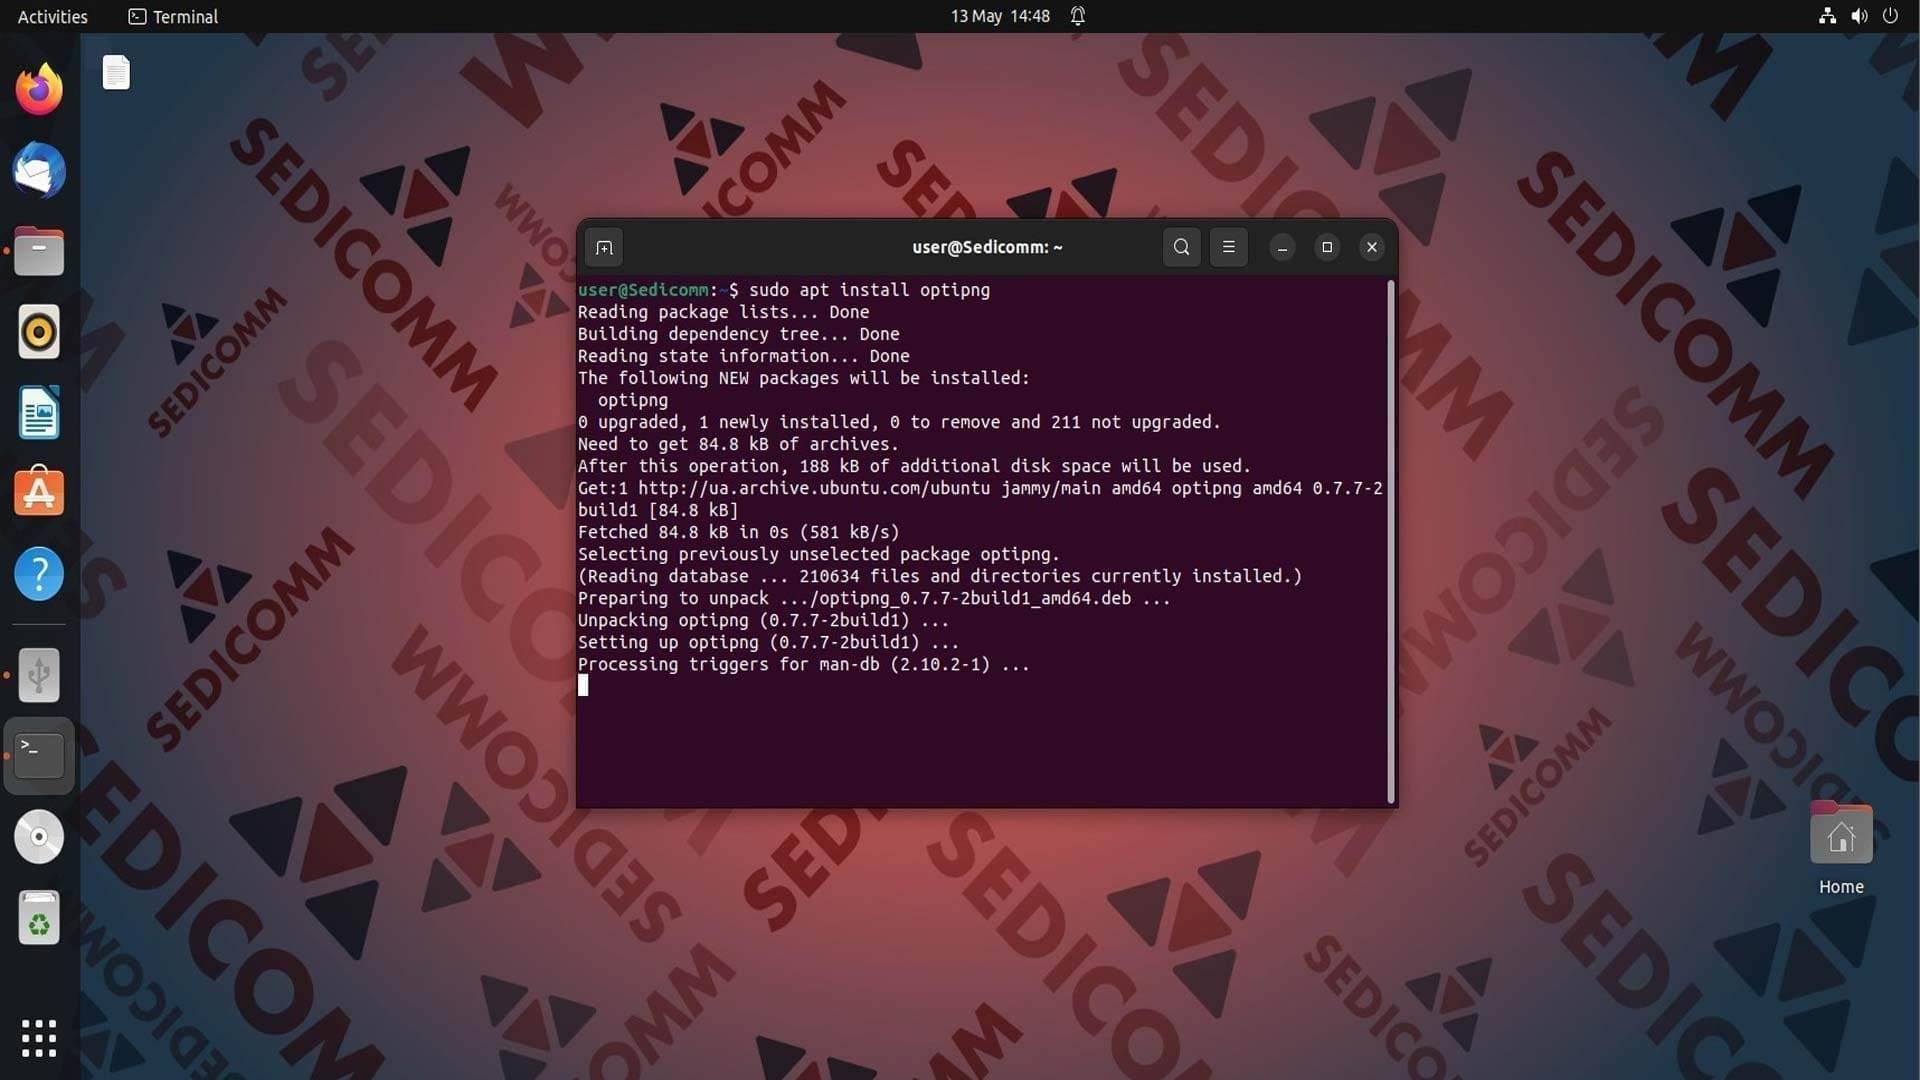Open the clock showing 13 May 14:48
The height and width of the screenshot is (1080, 1920).
click(1000, 16)
